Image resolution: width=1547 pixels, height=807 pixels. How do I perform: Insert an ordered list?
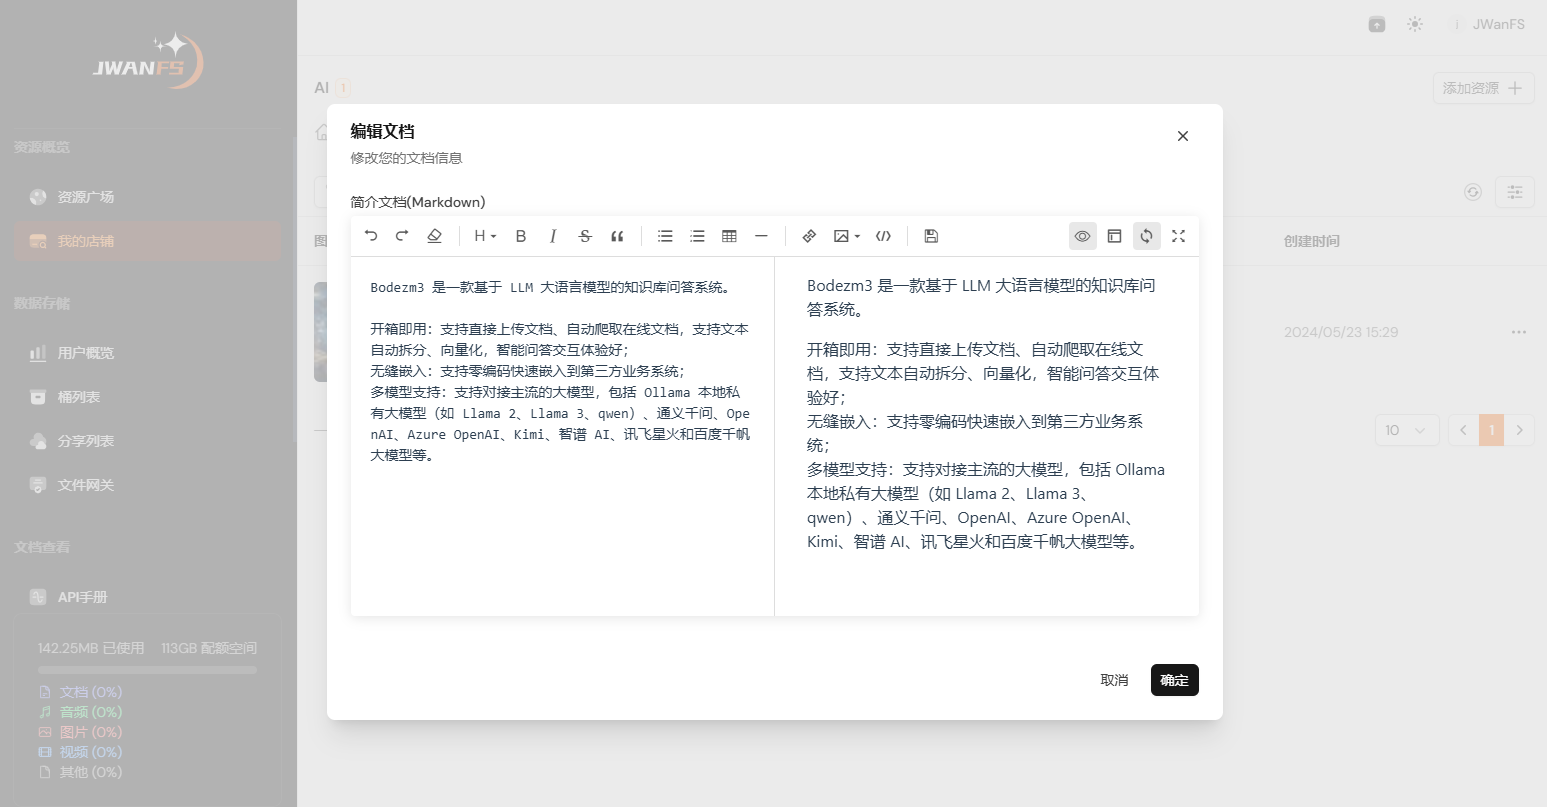point(697,236)
